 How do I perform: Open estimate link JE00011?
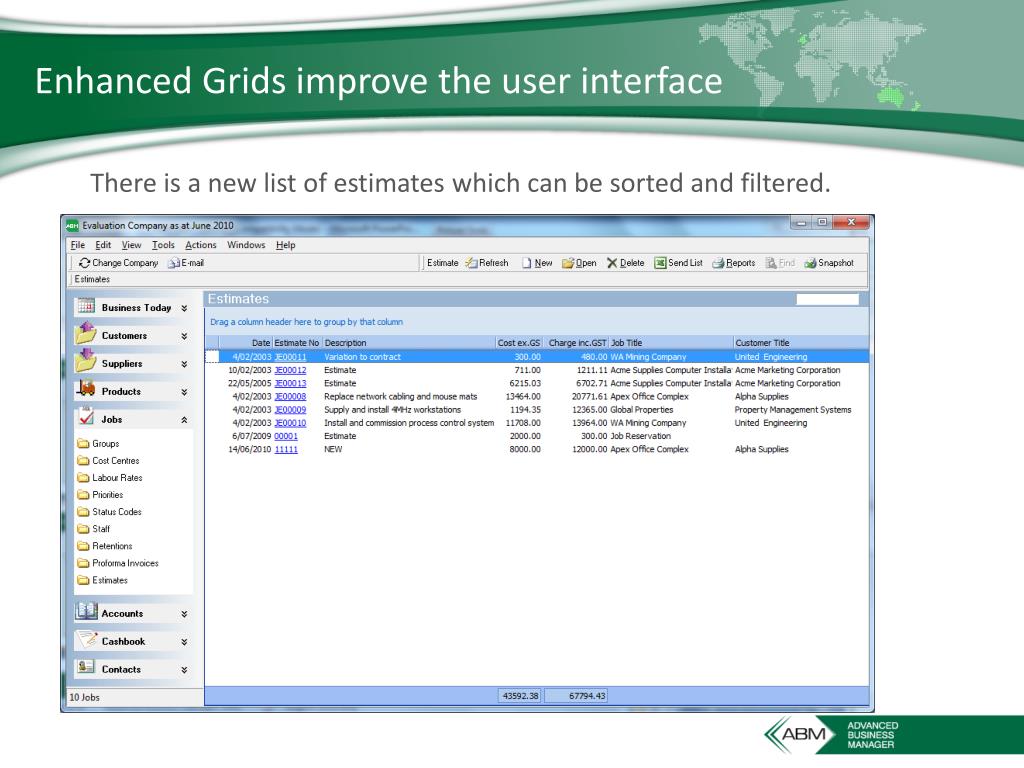pyautogui.click(x=290, y=357)
